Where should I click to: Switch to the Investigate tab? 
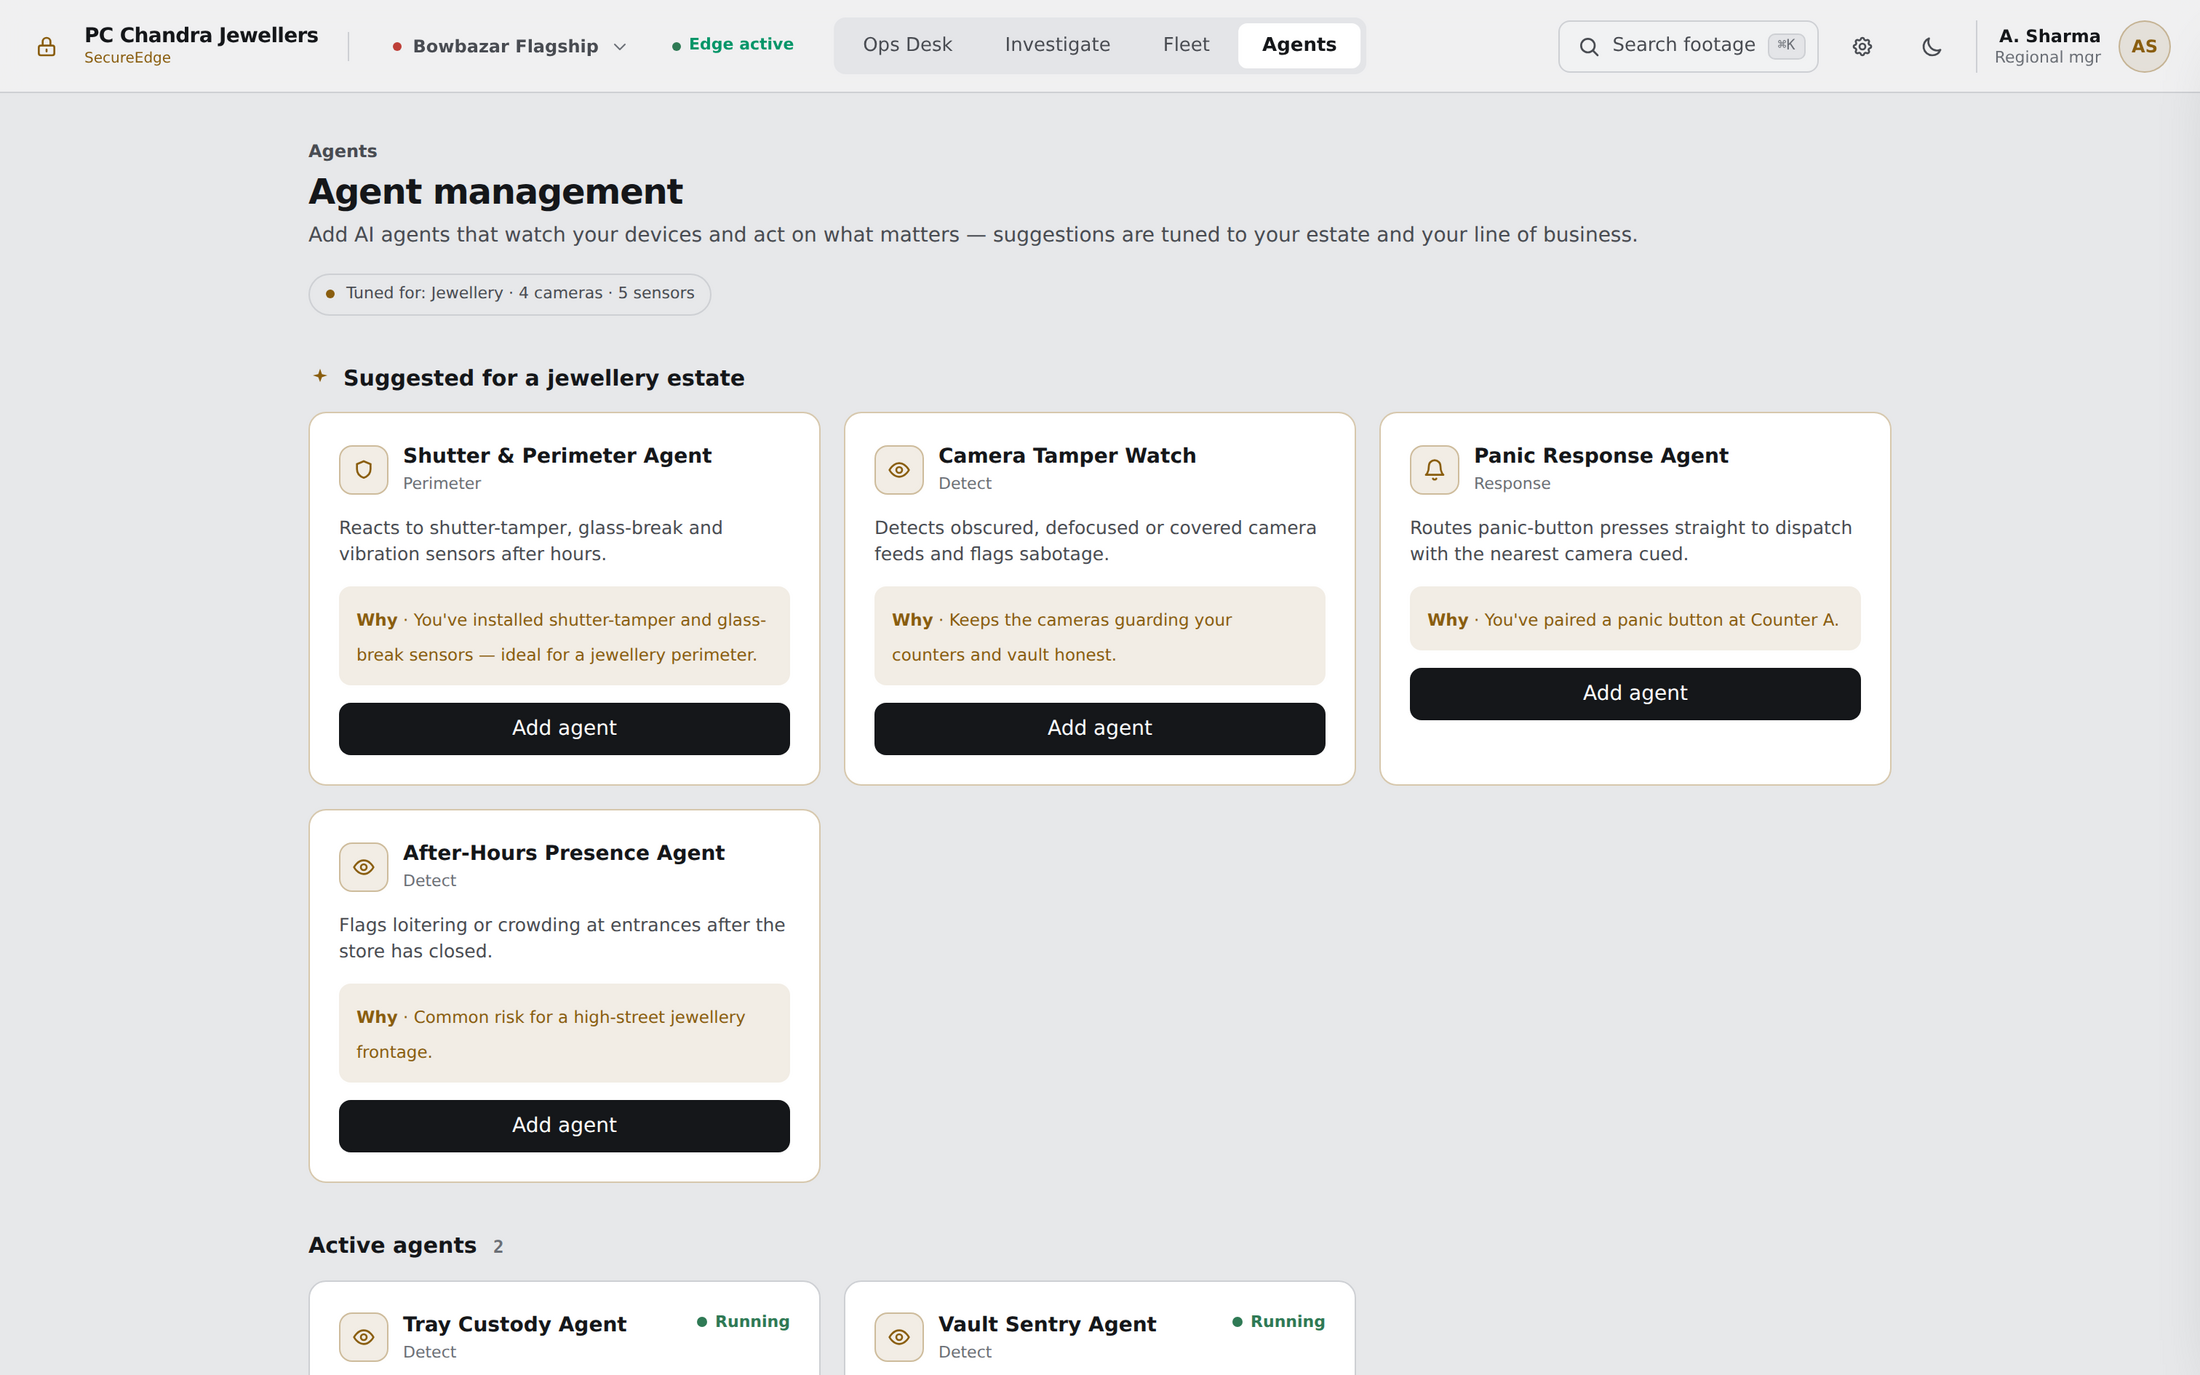coord(1057,45)
